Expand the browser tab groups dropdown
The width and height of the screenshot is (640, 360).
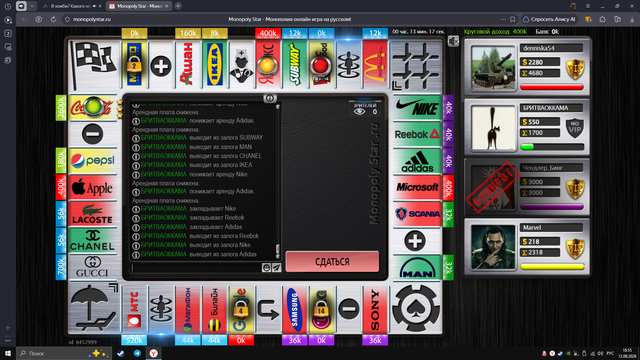32,6
